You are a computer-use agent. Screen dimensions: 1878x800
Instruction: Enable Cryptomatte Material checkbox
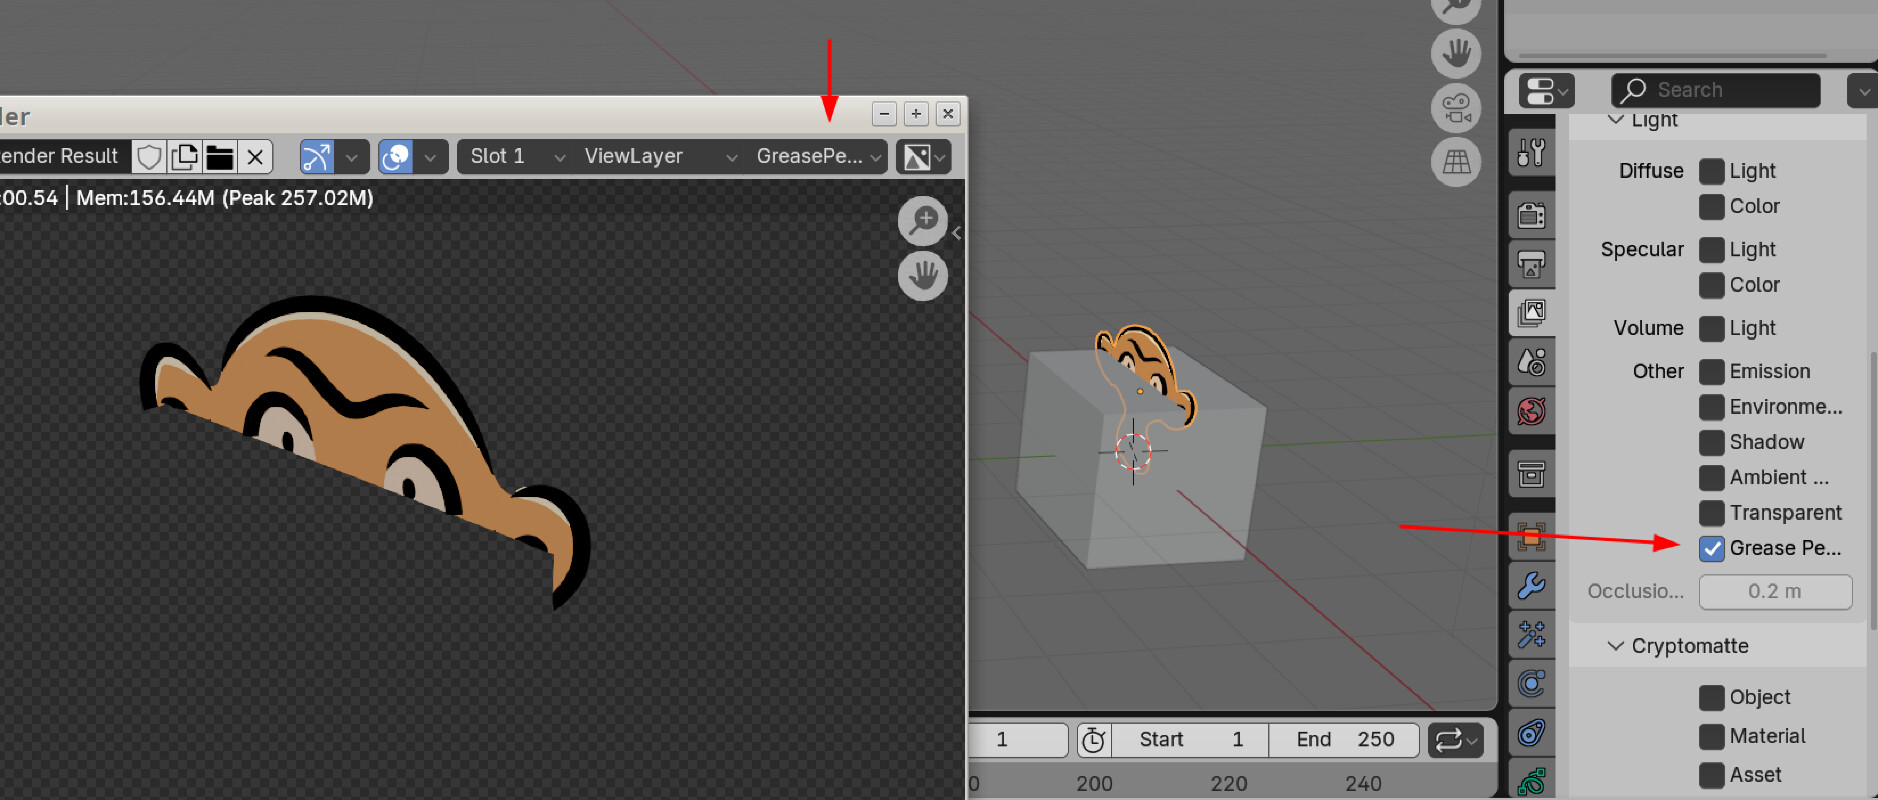[1712, 736]
